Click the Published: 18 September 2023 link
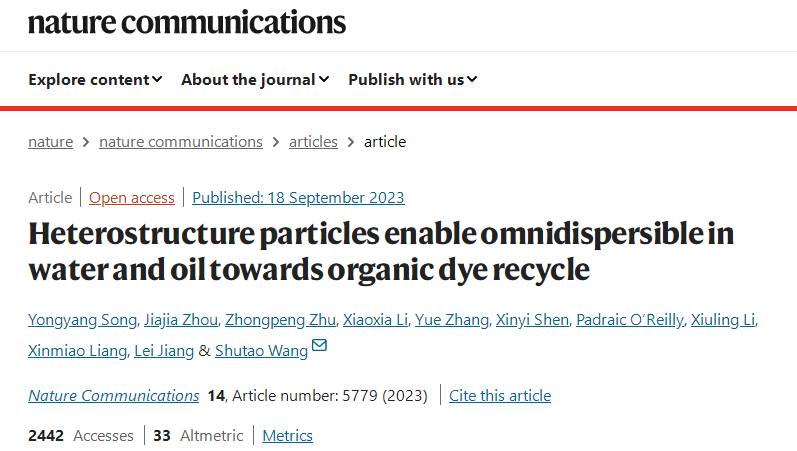 click(298, 198)
